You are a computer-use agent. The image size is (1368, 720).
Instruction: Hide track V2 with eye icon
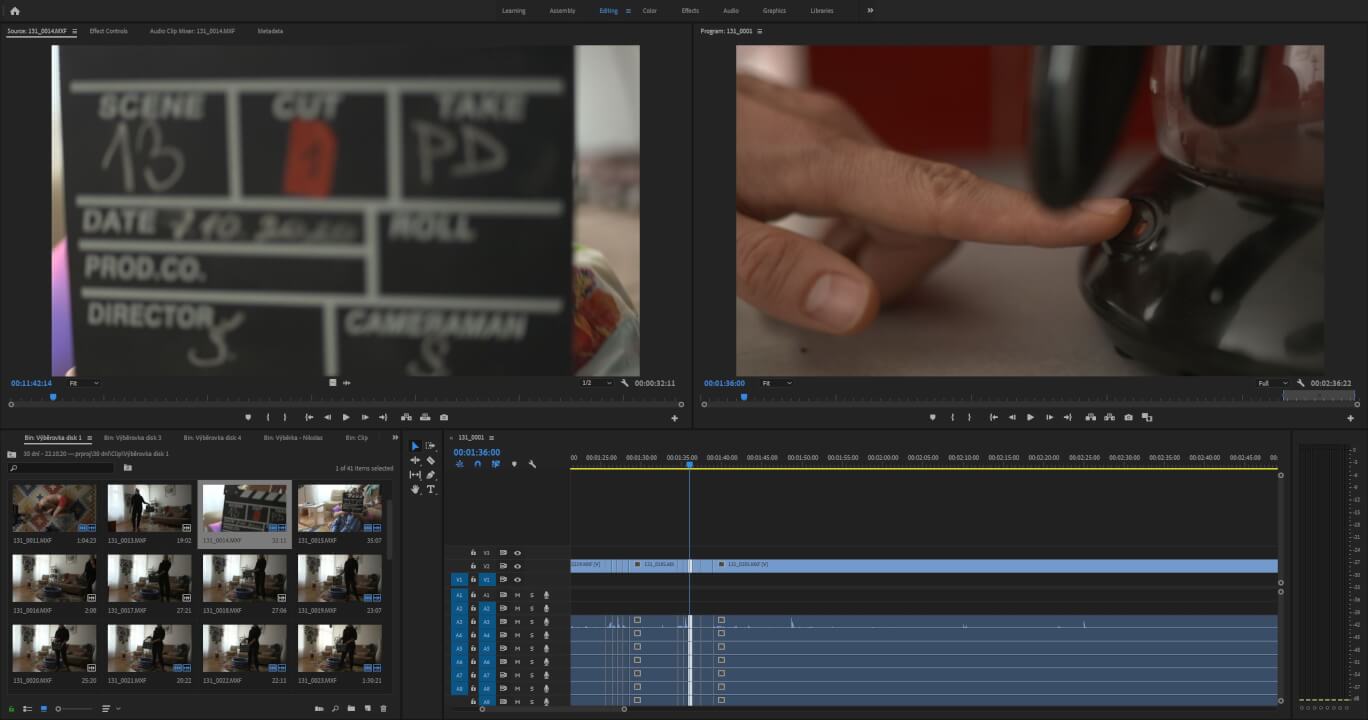point(517,566)
